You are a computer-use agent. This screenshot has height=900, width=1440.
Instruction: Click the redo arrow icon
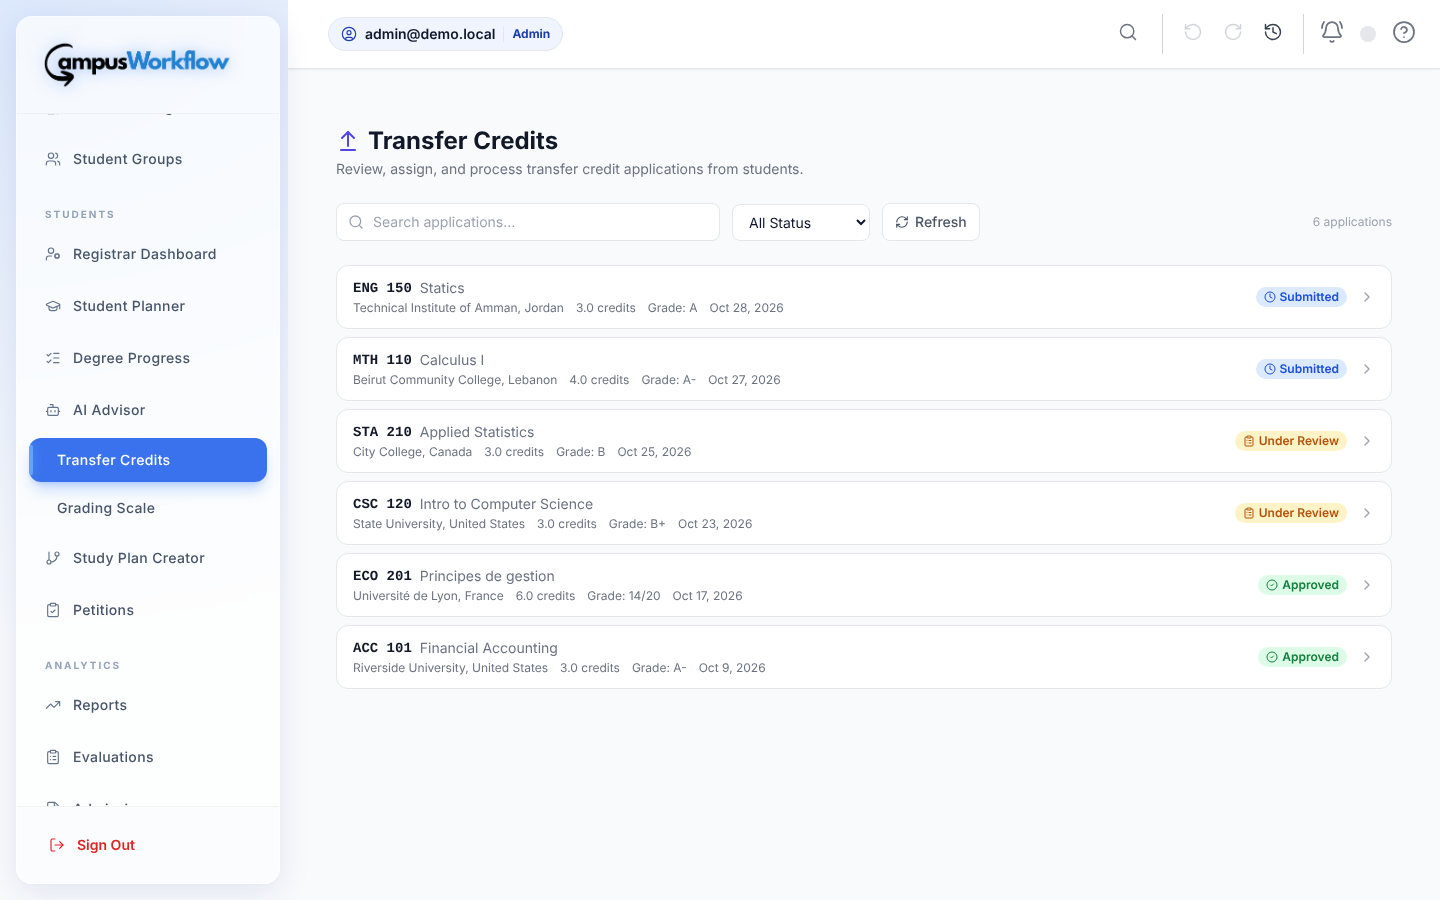point(1233,32)
